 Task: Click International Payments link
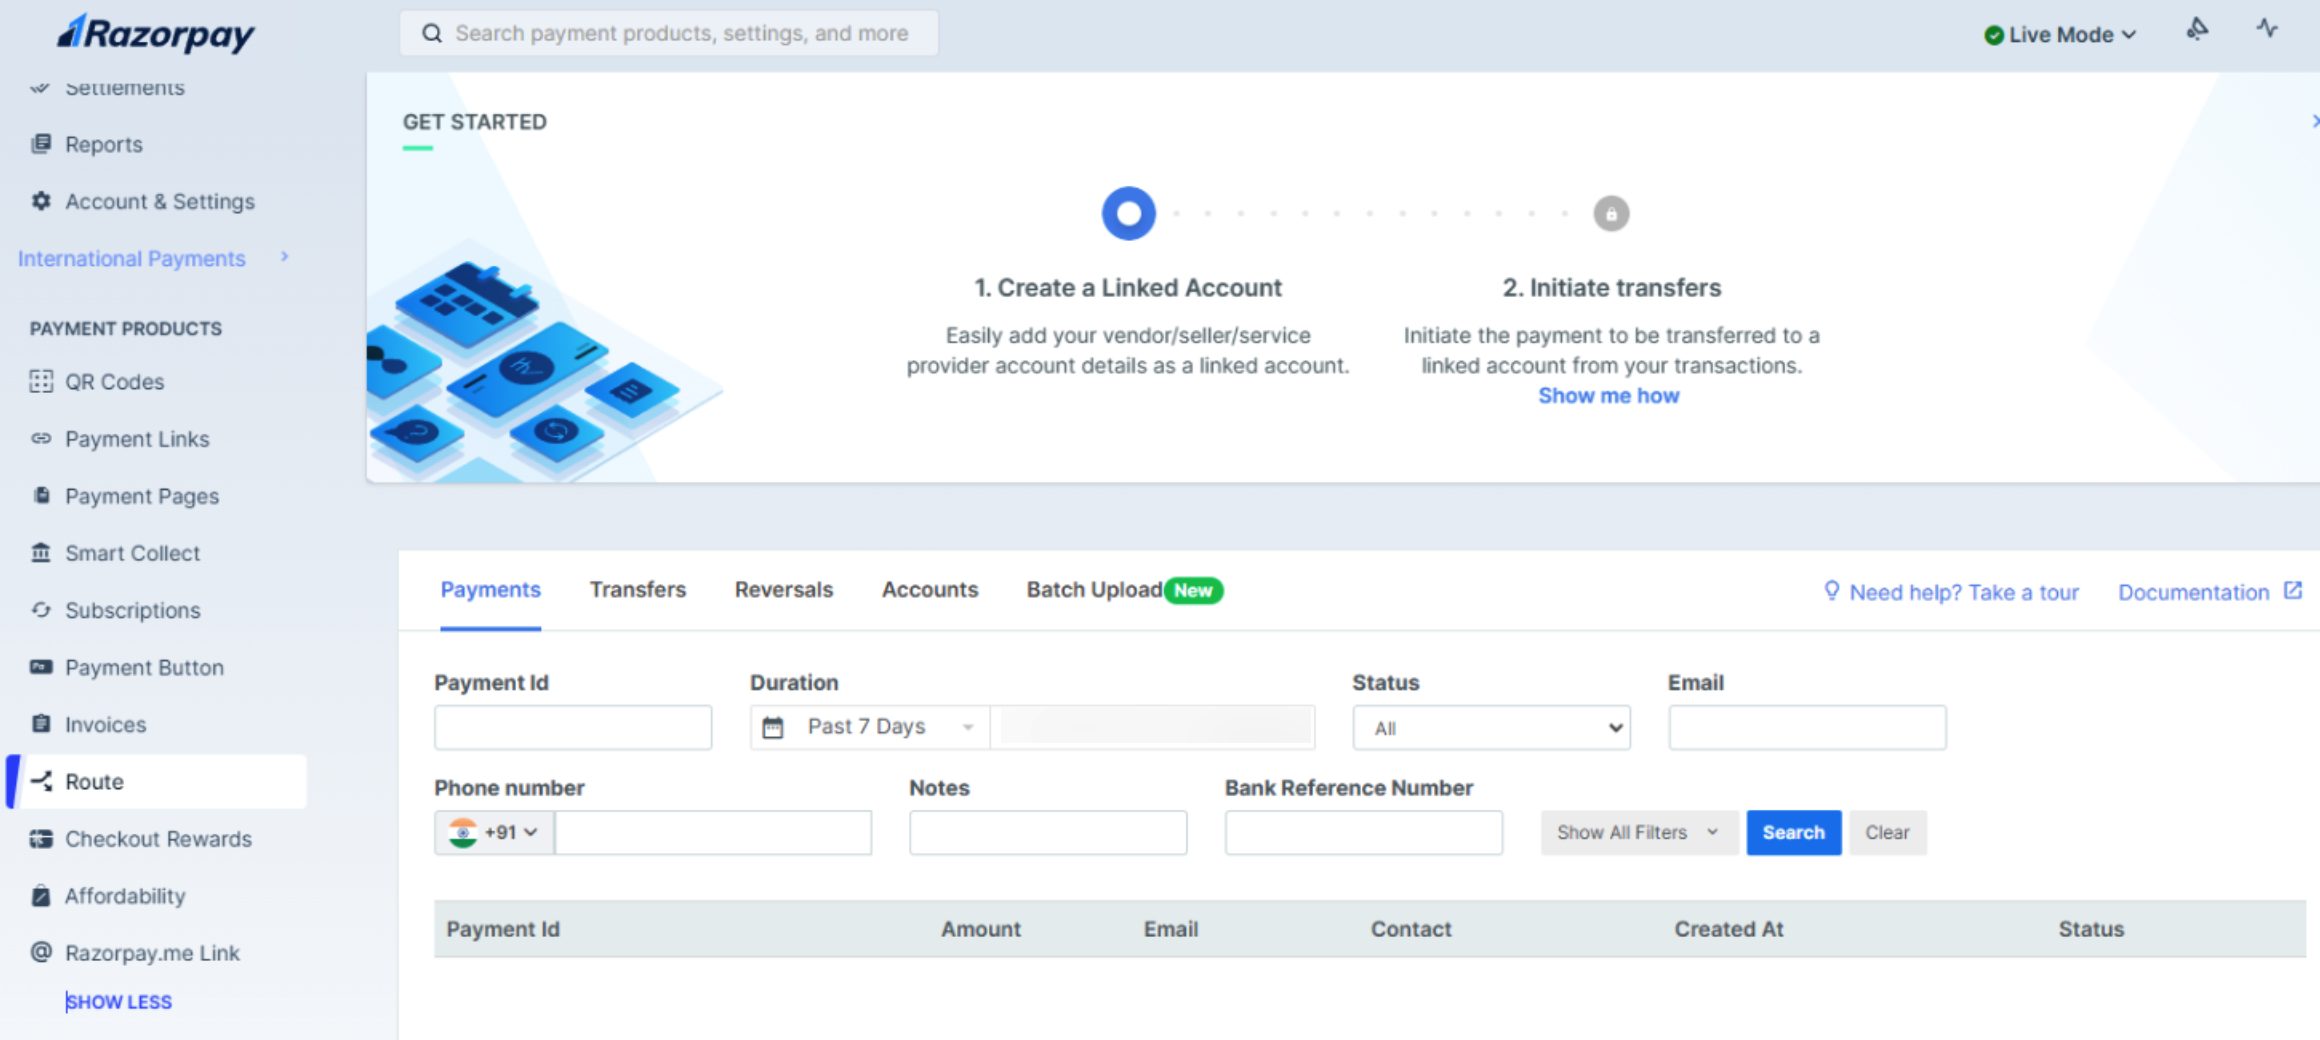[x=132, y=258]
